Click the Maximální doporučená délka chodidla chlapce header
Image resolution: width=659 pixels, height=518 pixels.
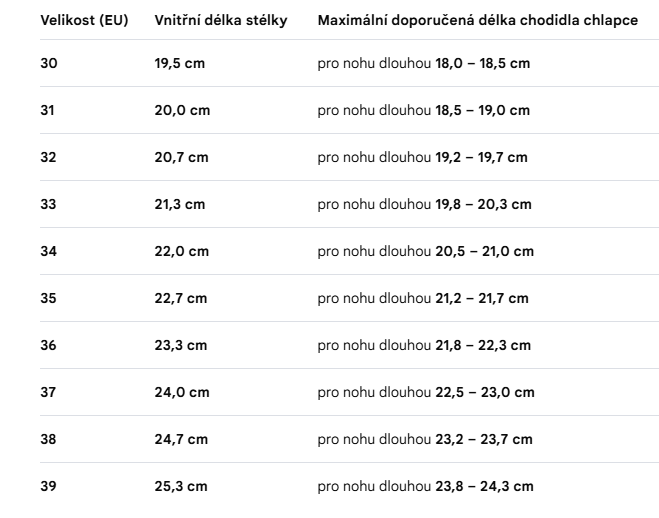[x=478, y=20]
